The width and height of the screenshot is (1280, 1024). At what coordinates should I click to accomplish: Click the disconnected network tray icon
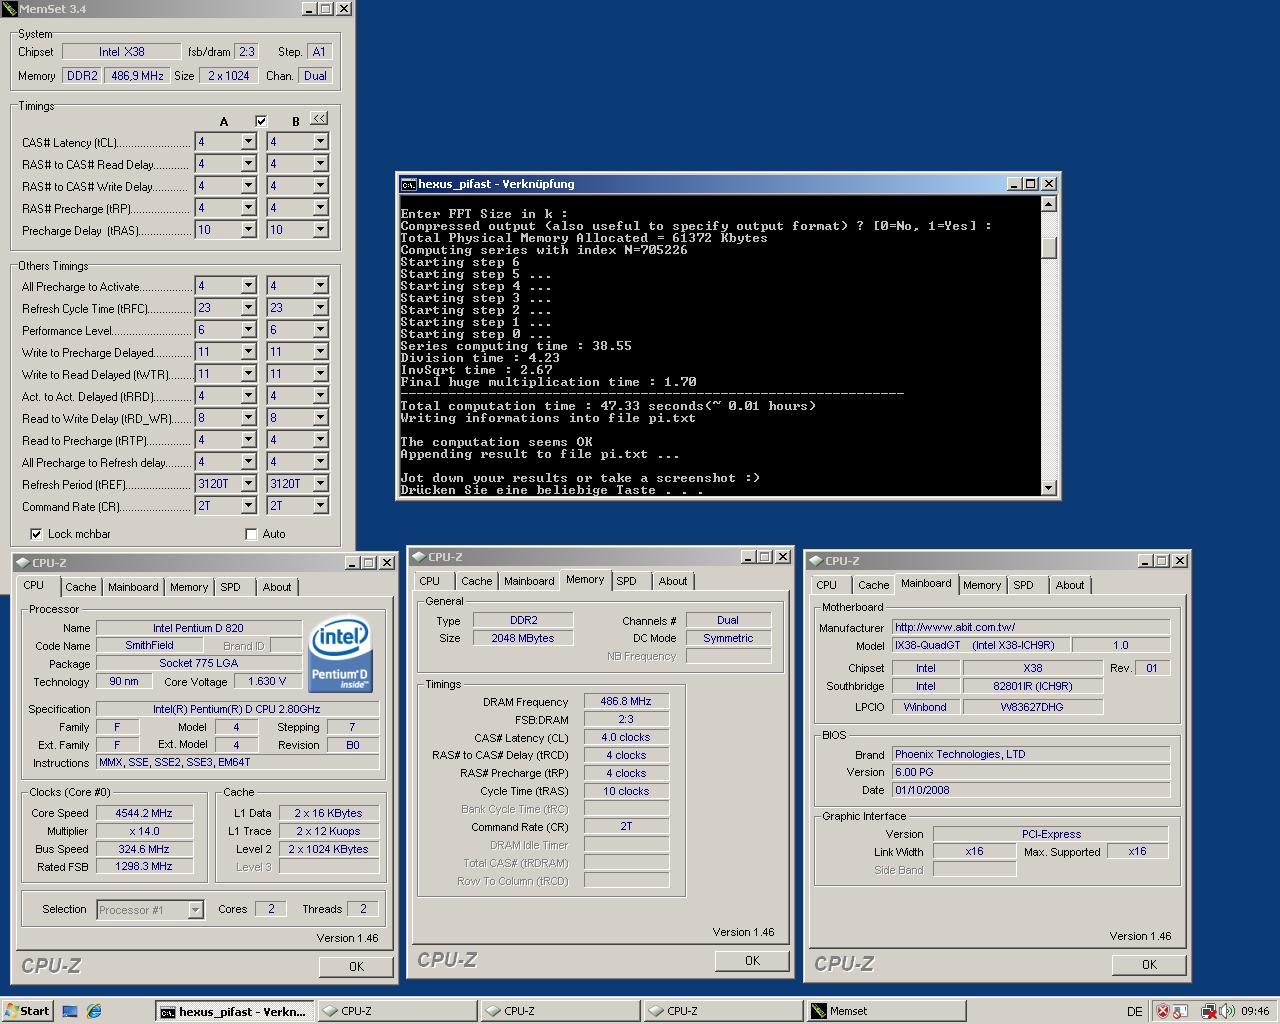pyautogui.click(x=1208, y=1011)
